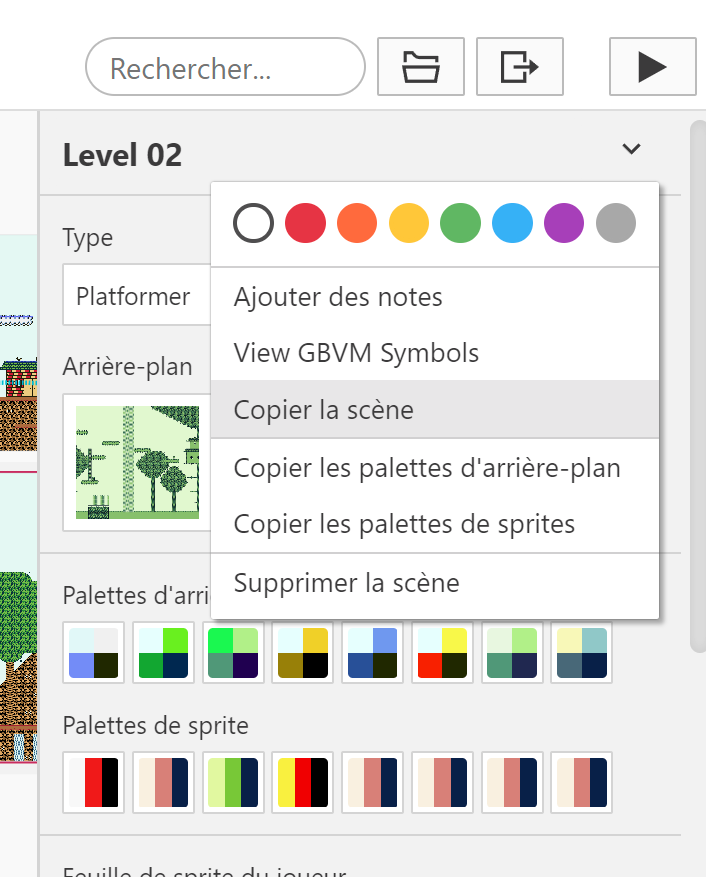
Task: Select the gray label color
Action: pyautogui.click(x=616, y=223)
